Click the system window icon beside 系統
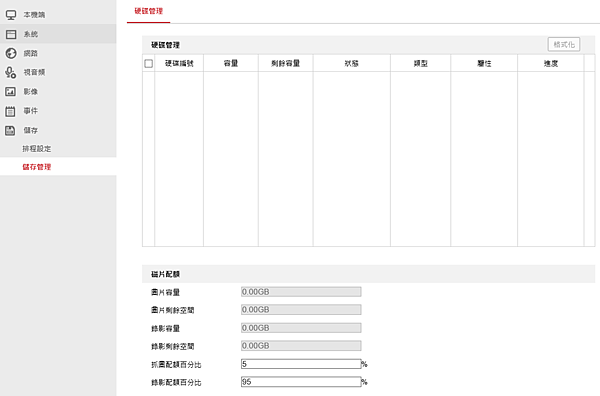The height and width of the screenshot is (396, 600). click(11, 34)
